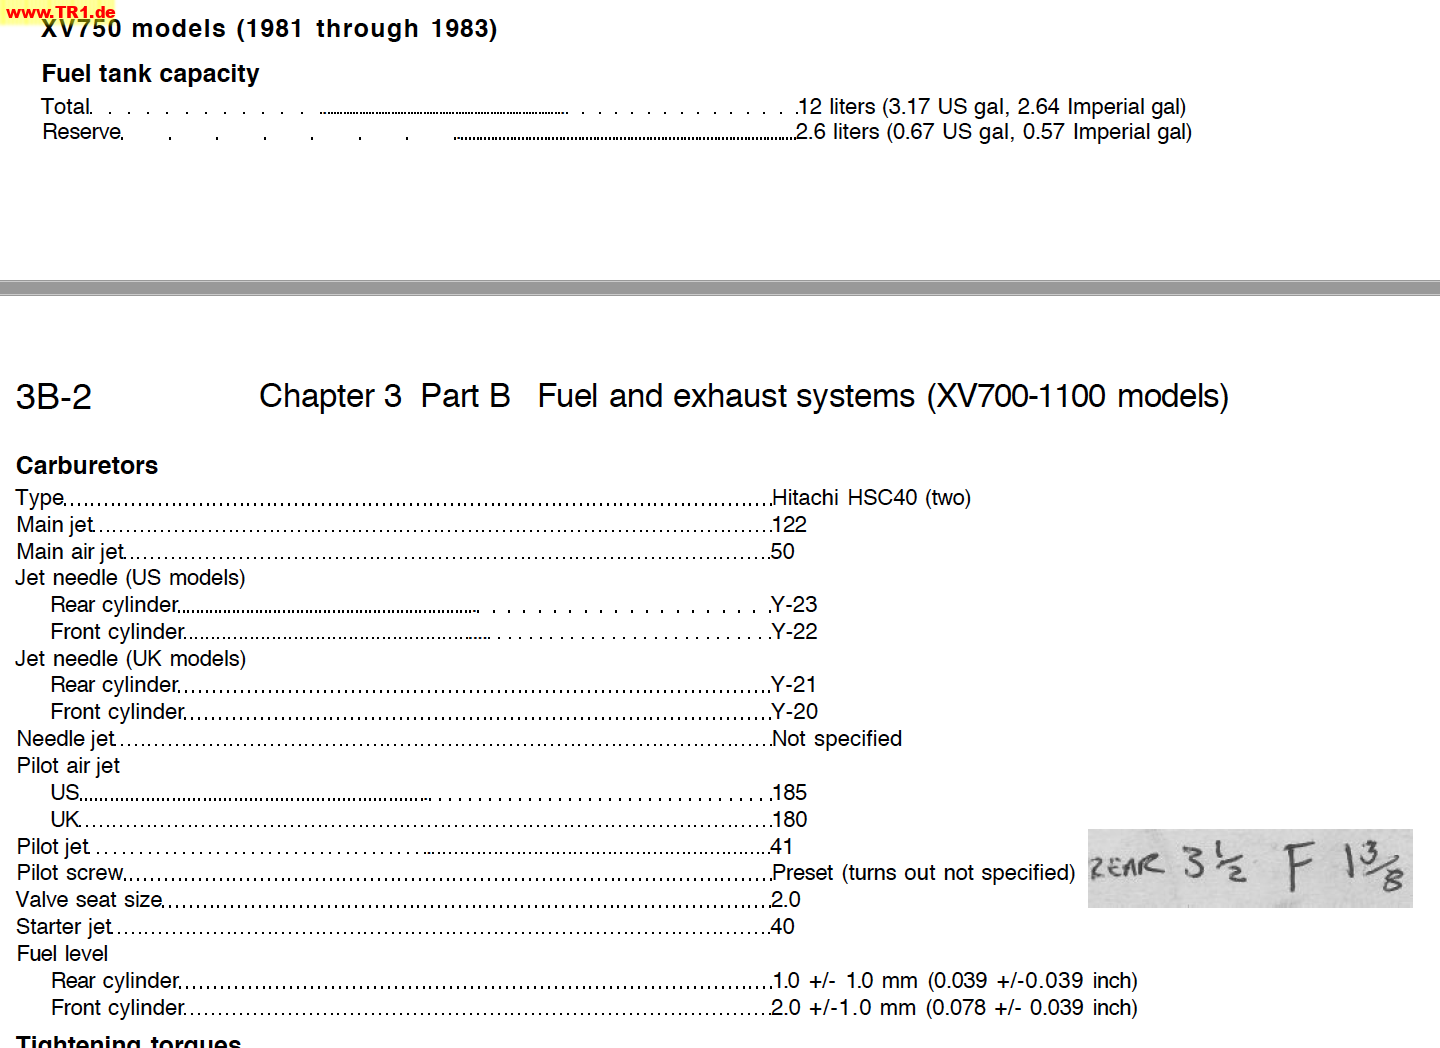Image resolution: width=1440 pixels, height=1048 pixels.
Task: Select the Main air jet value '50'
Action: (x=782, y=552)
